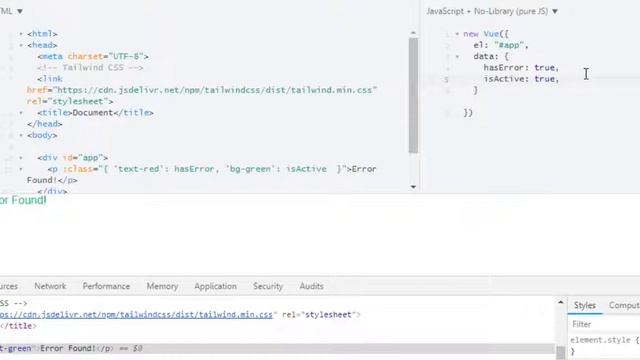Select the Styles pane tab
Image resolution: width=640 pixels, height=360 pixels.
point(584,305)
